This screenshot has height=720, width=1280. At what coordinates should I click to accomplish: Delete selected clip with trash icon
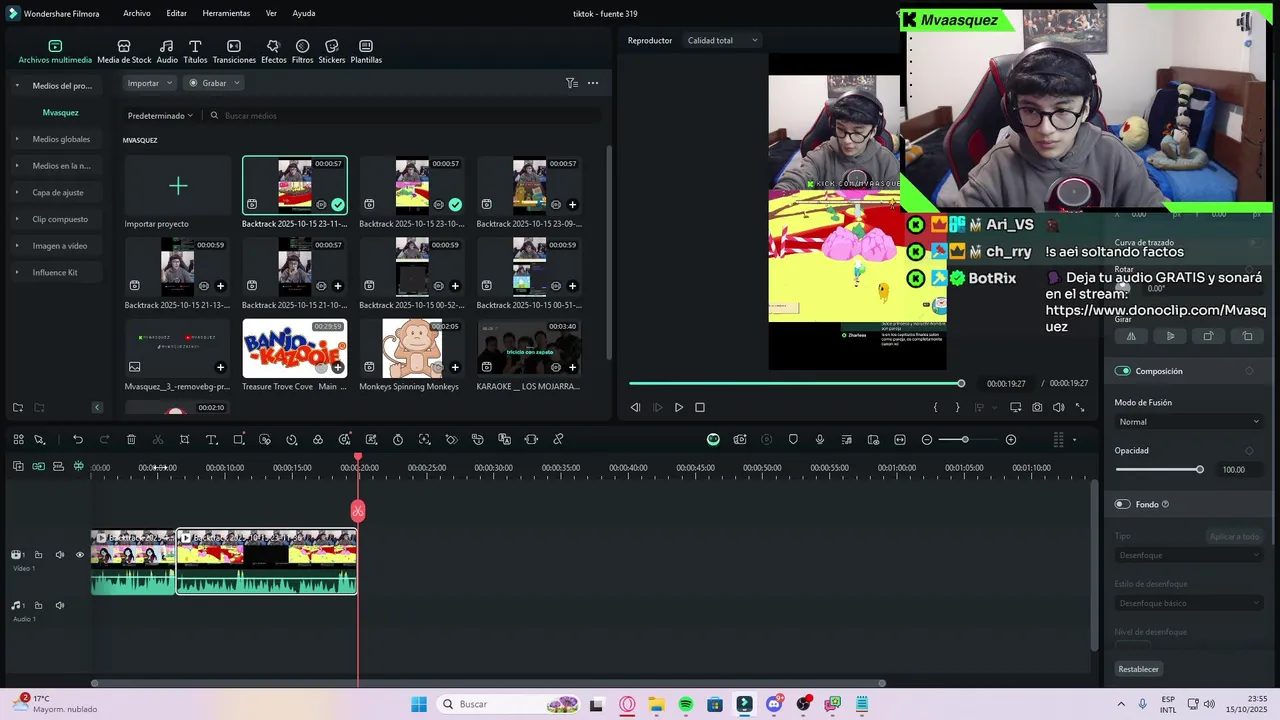131,440
